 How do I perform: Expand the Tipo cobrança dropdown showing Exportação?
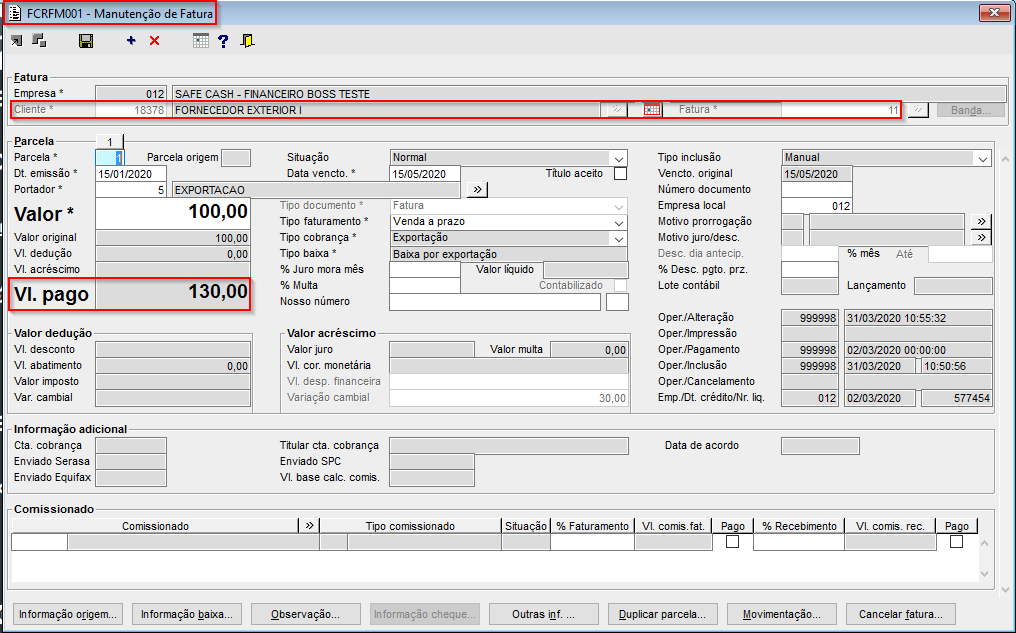[x=619, y=238]
